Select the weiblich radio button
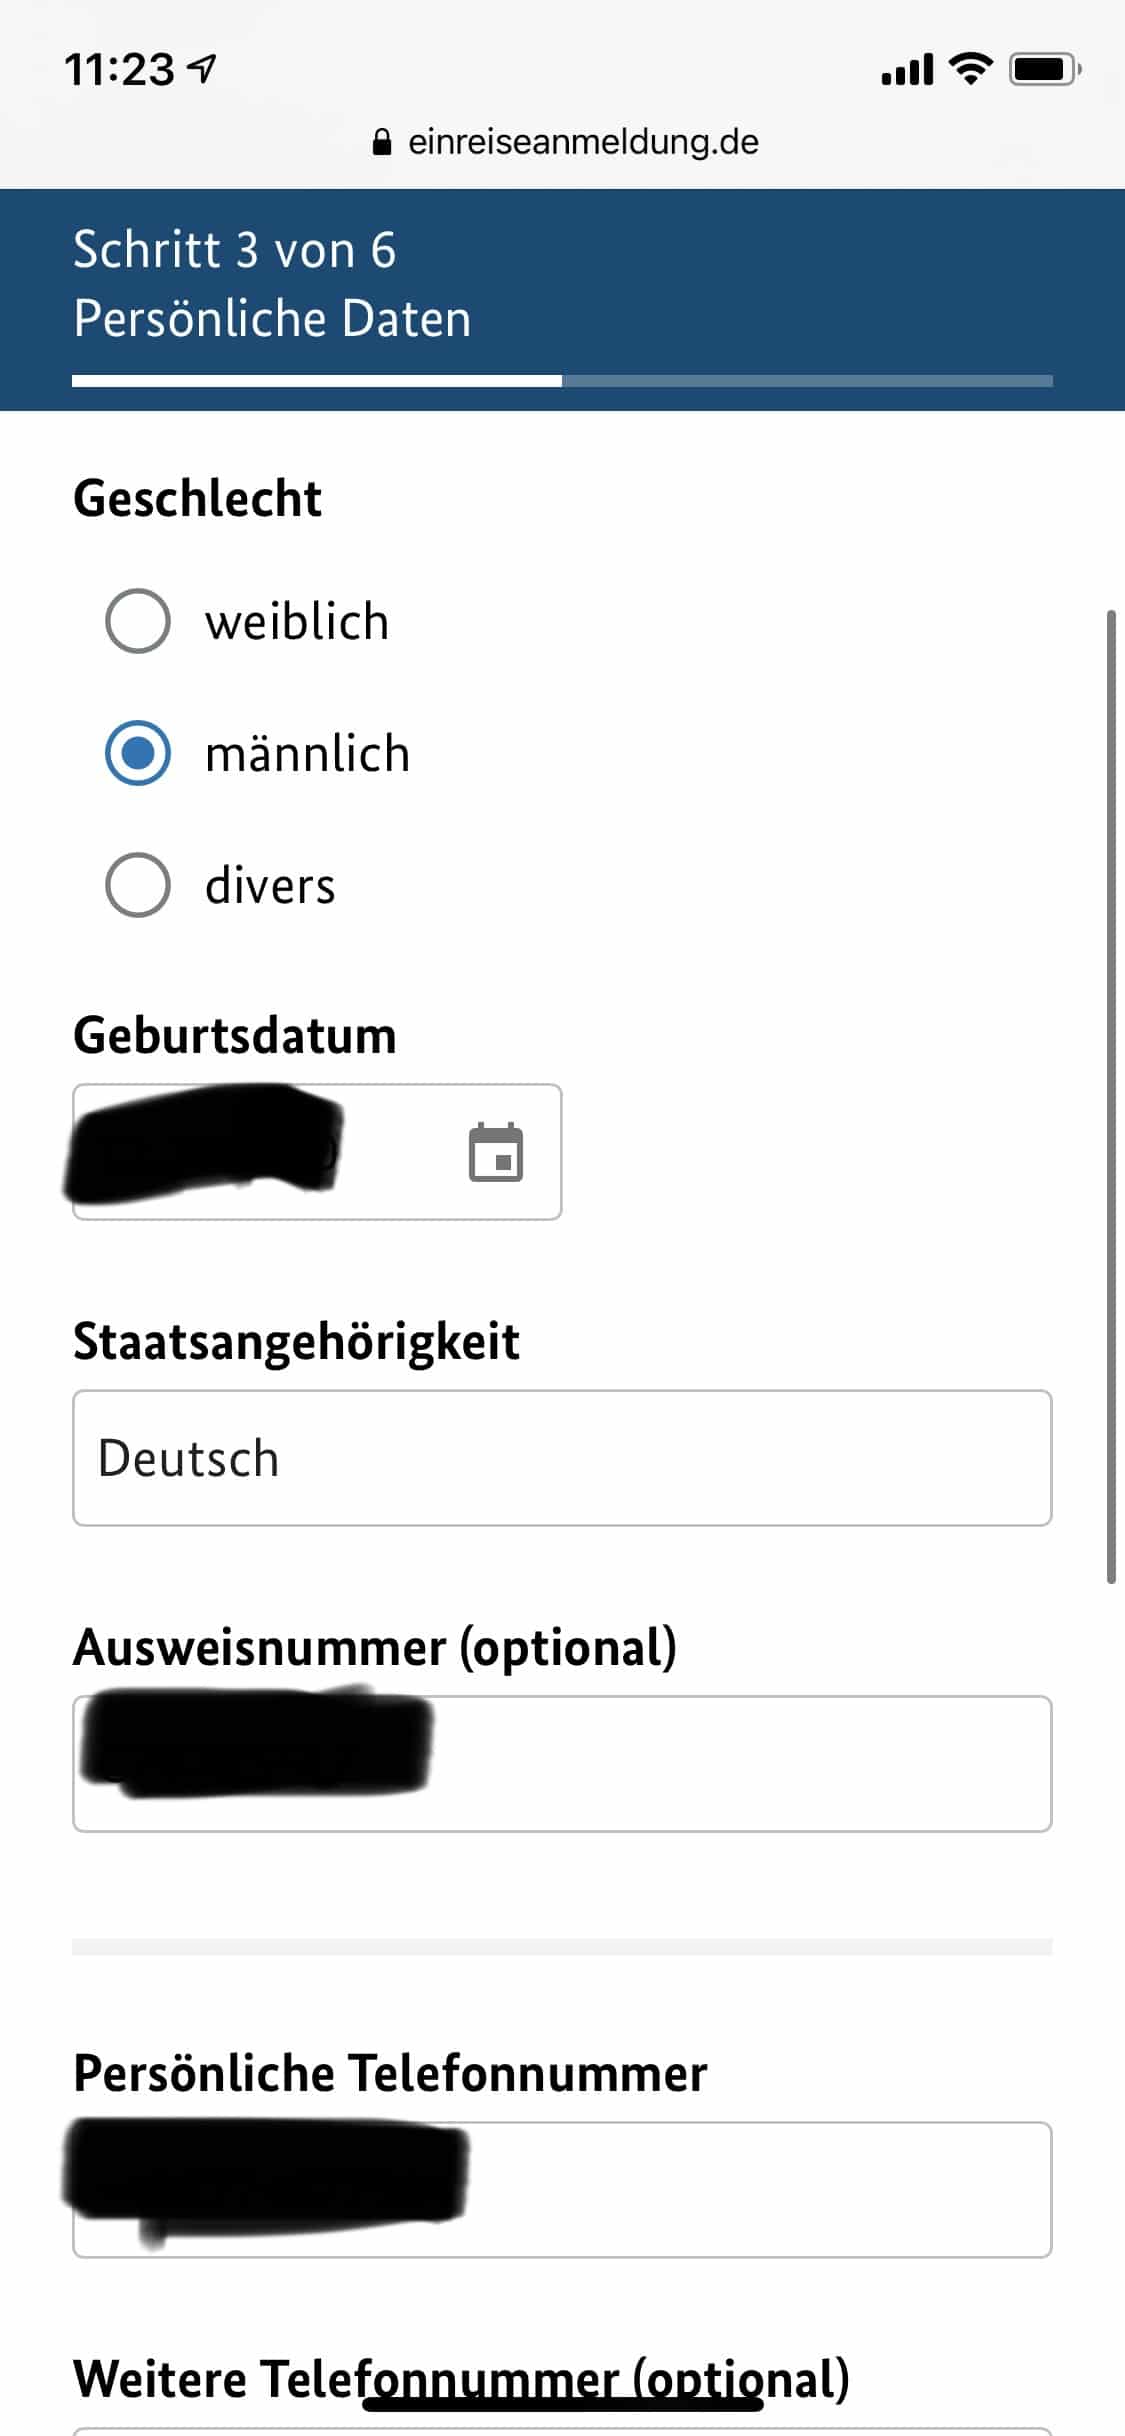This screenshot has height=2436, width=1125. 138,620
